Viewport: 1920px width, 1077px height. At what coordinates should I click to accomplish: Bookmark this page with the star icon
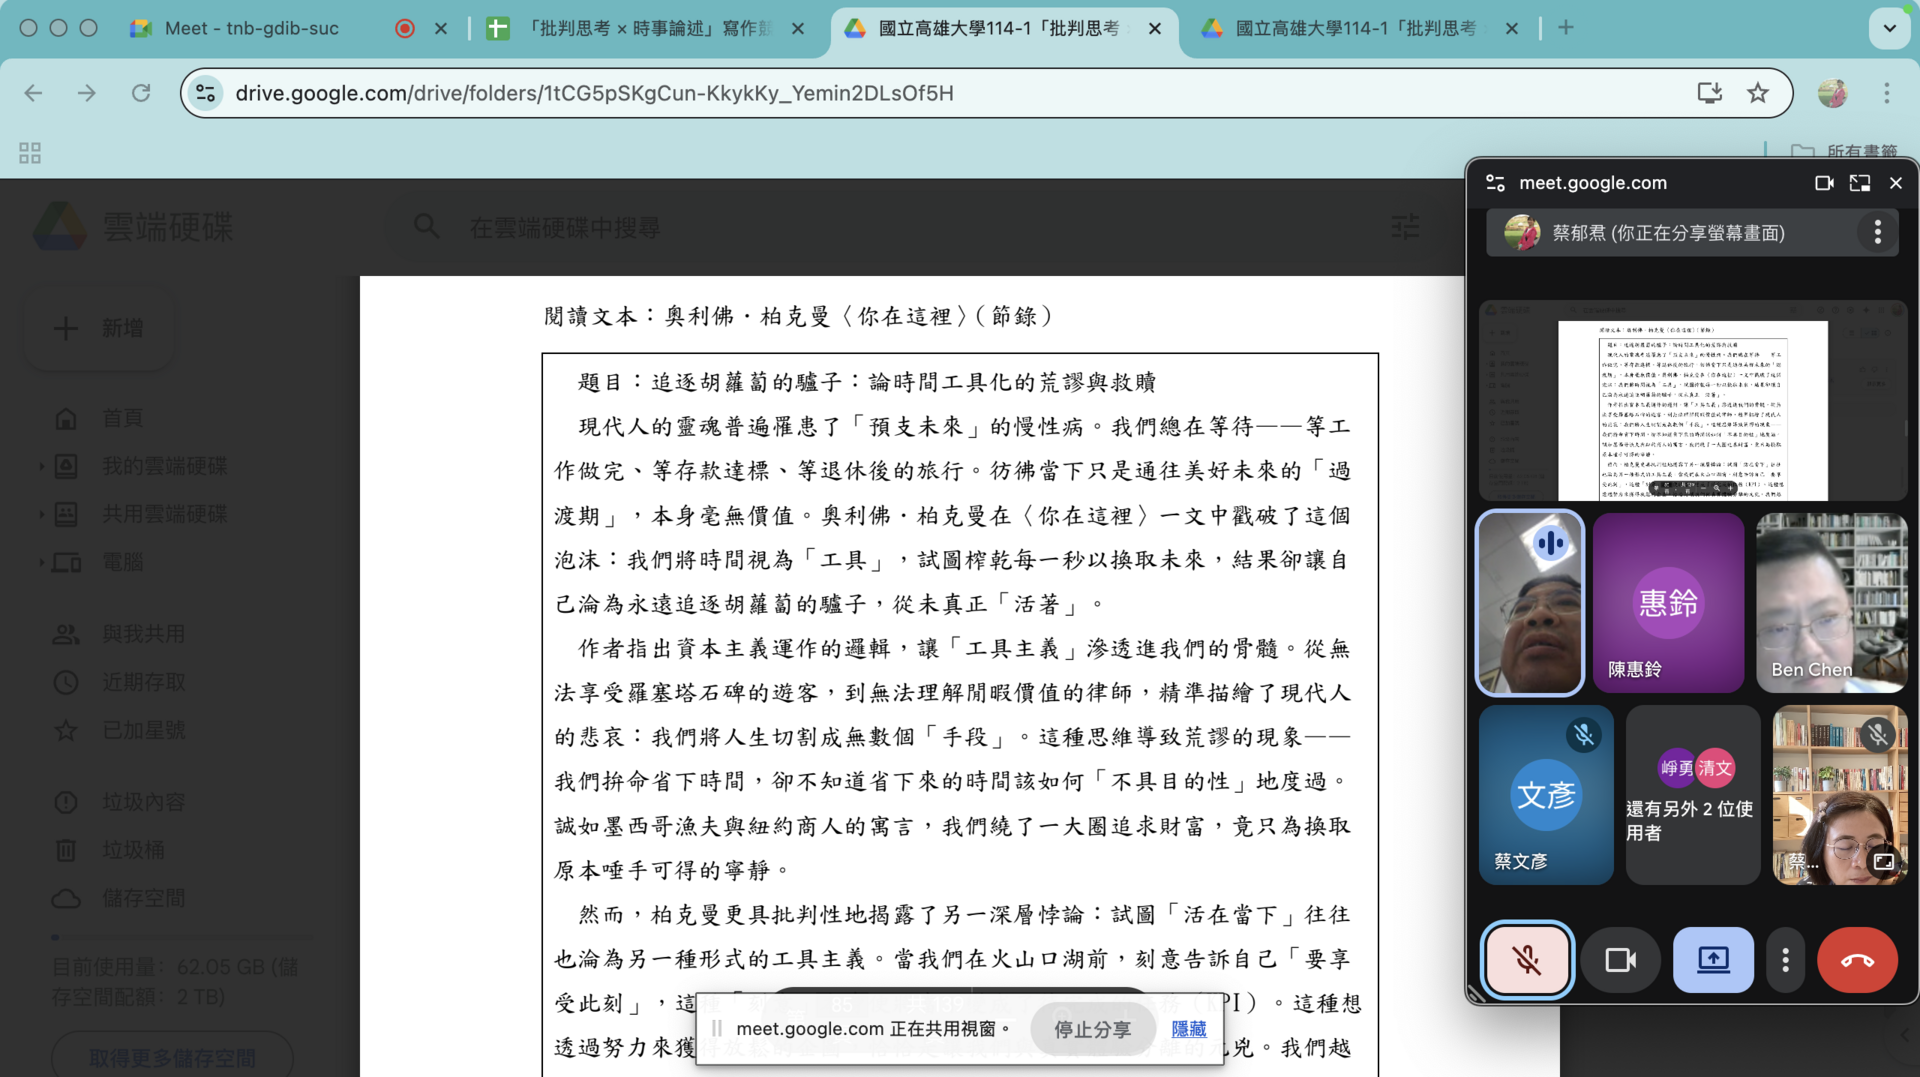[x=1758, y=93]
